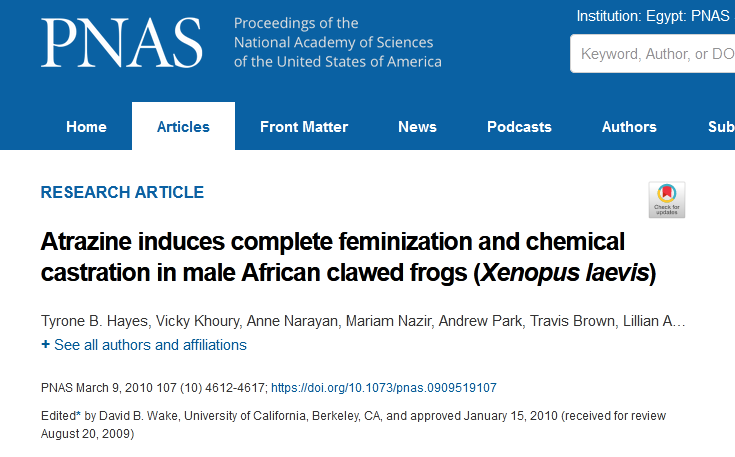
Task: Expand See all authors and affiliations
Action: point(144,345)
